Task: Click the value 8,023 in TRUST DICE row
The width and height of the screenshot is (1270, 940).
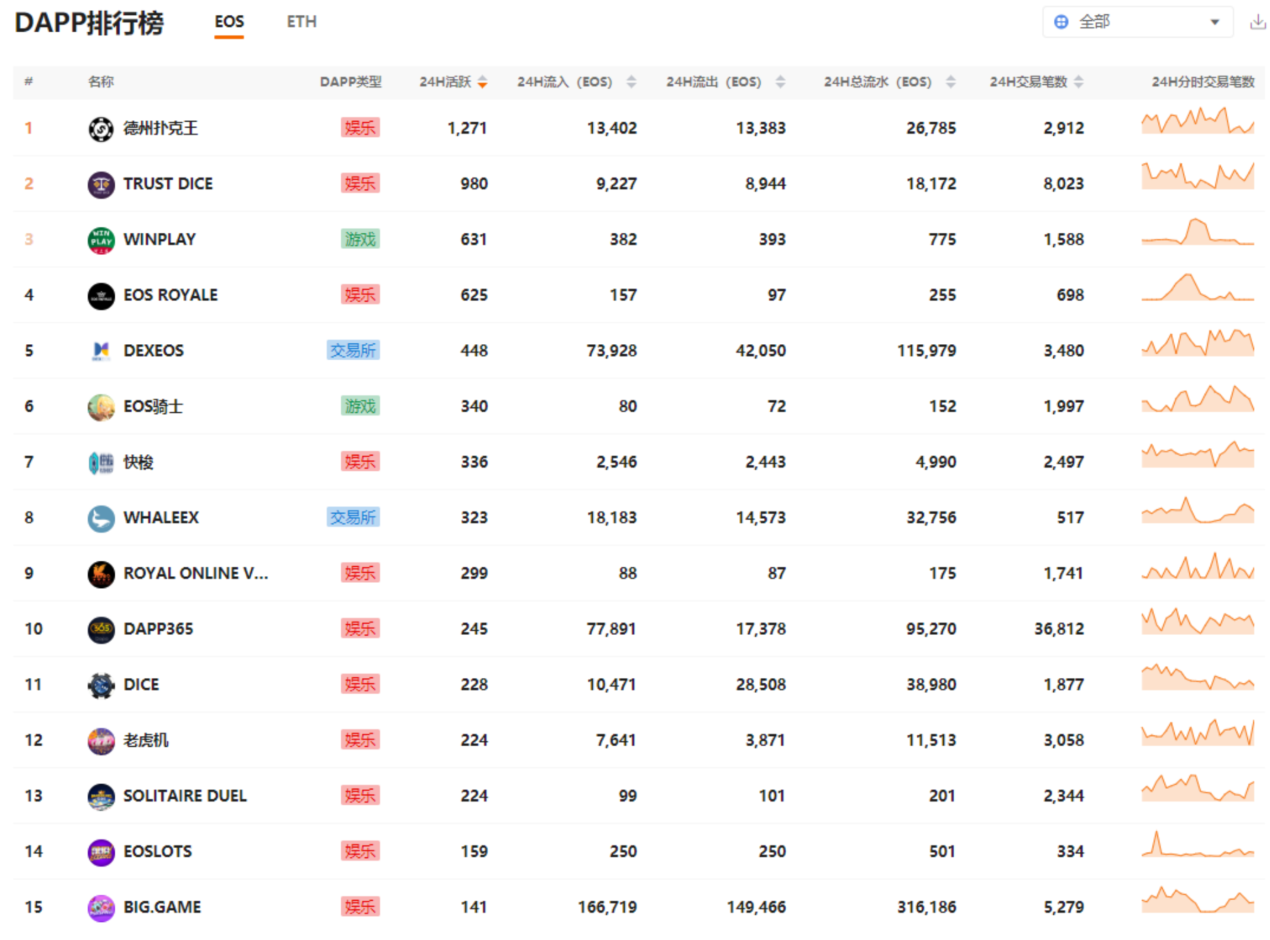Action: click(1064, 184)
